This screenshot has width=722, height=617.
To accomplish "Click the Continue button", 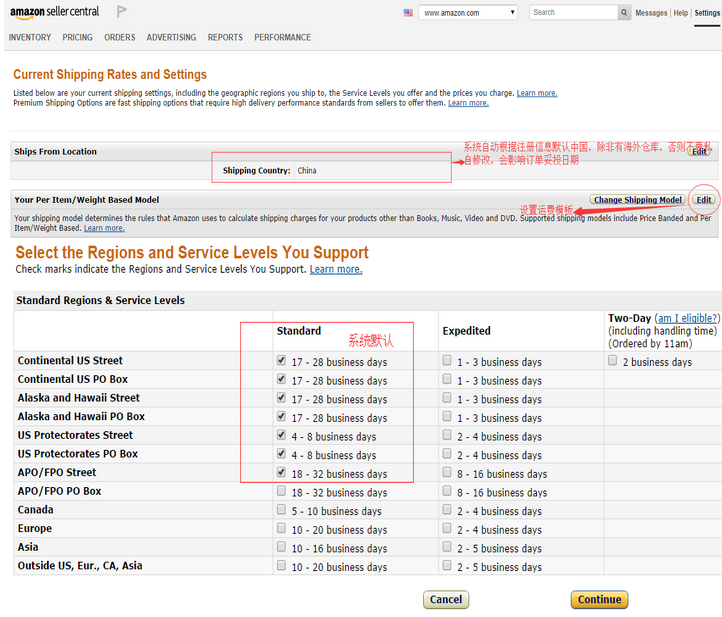I will [x=600, y=600].
